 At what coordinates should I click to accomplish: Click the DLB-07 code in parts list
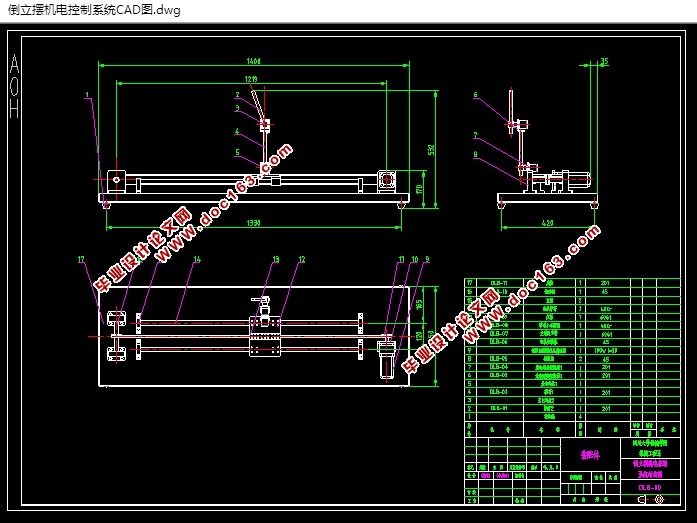(499, 333)
